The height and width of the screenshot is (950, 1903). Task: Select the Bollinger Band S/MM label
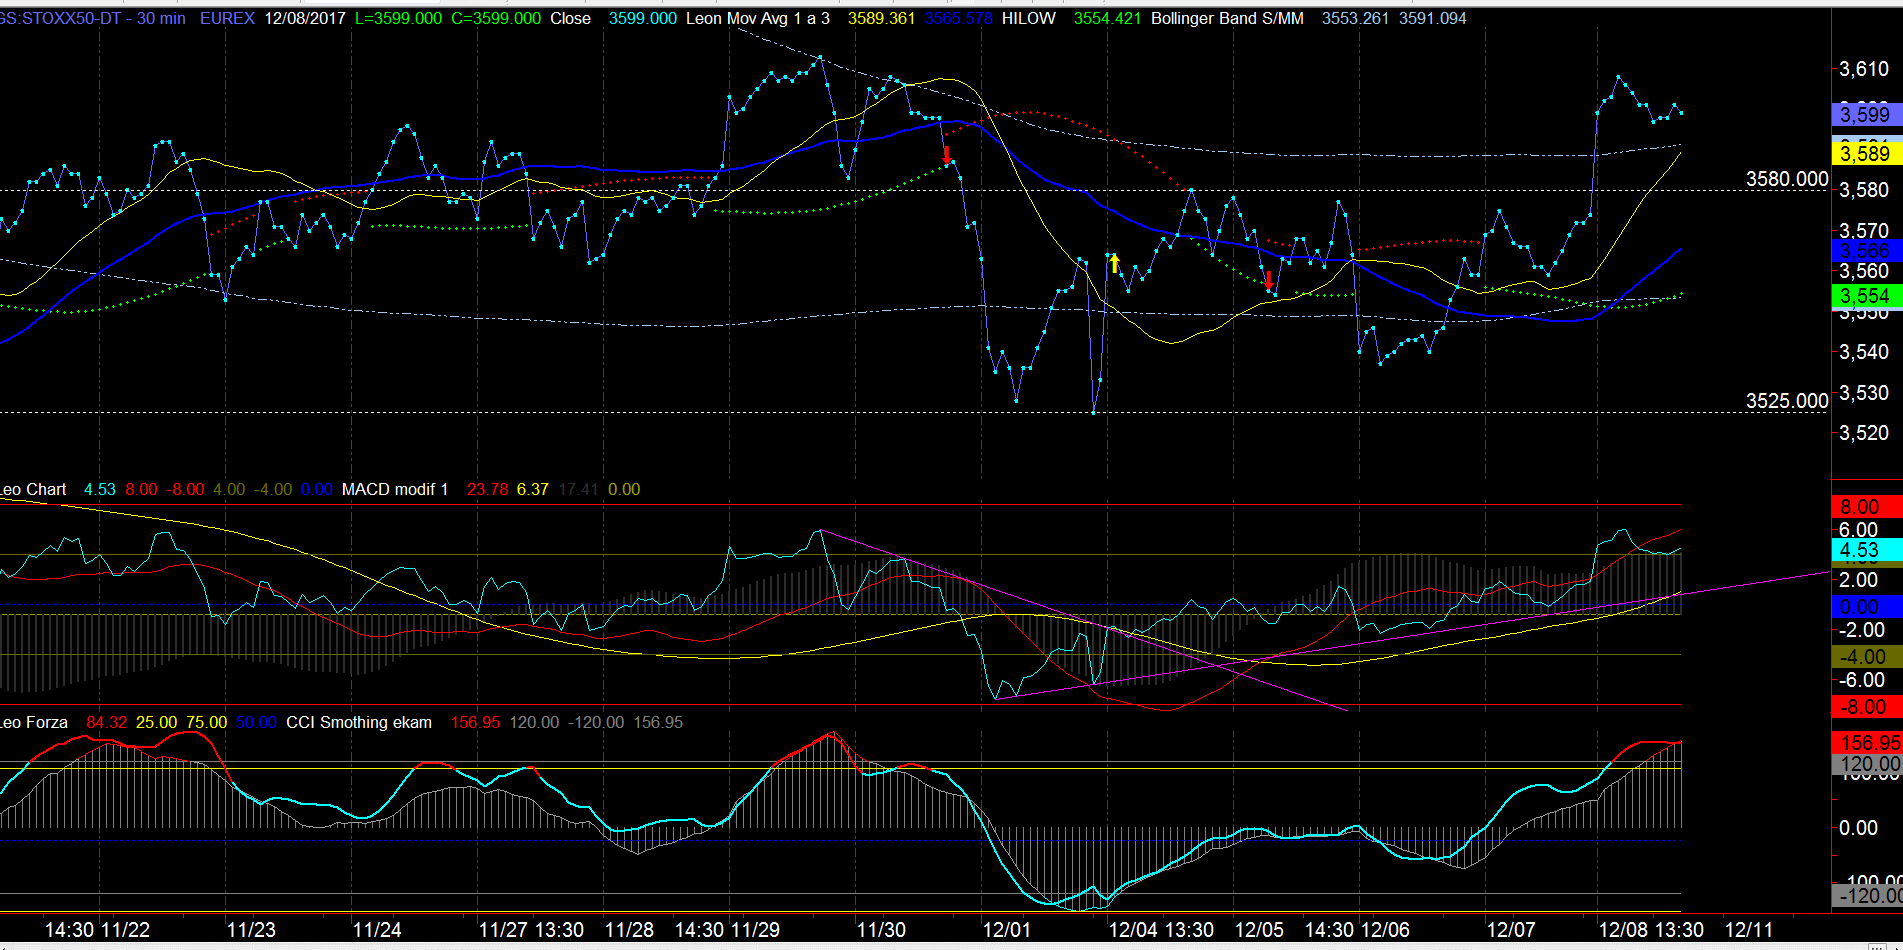point(1227,18)
